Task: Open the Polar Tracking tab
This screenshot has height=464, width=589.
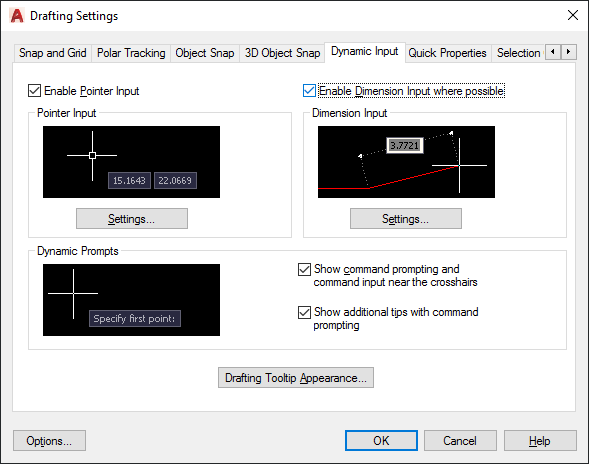Action: (x=131, y=53)
